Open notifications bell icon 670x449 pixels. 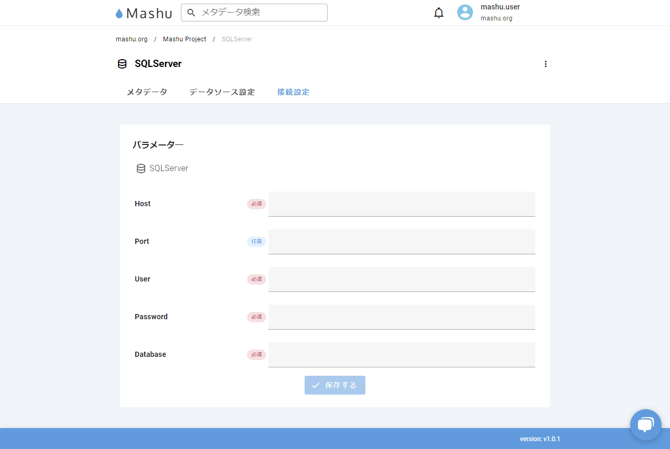tap(438, 13)
